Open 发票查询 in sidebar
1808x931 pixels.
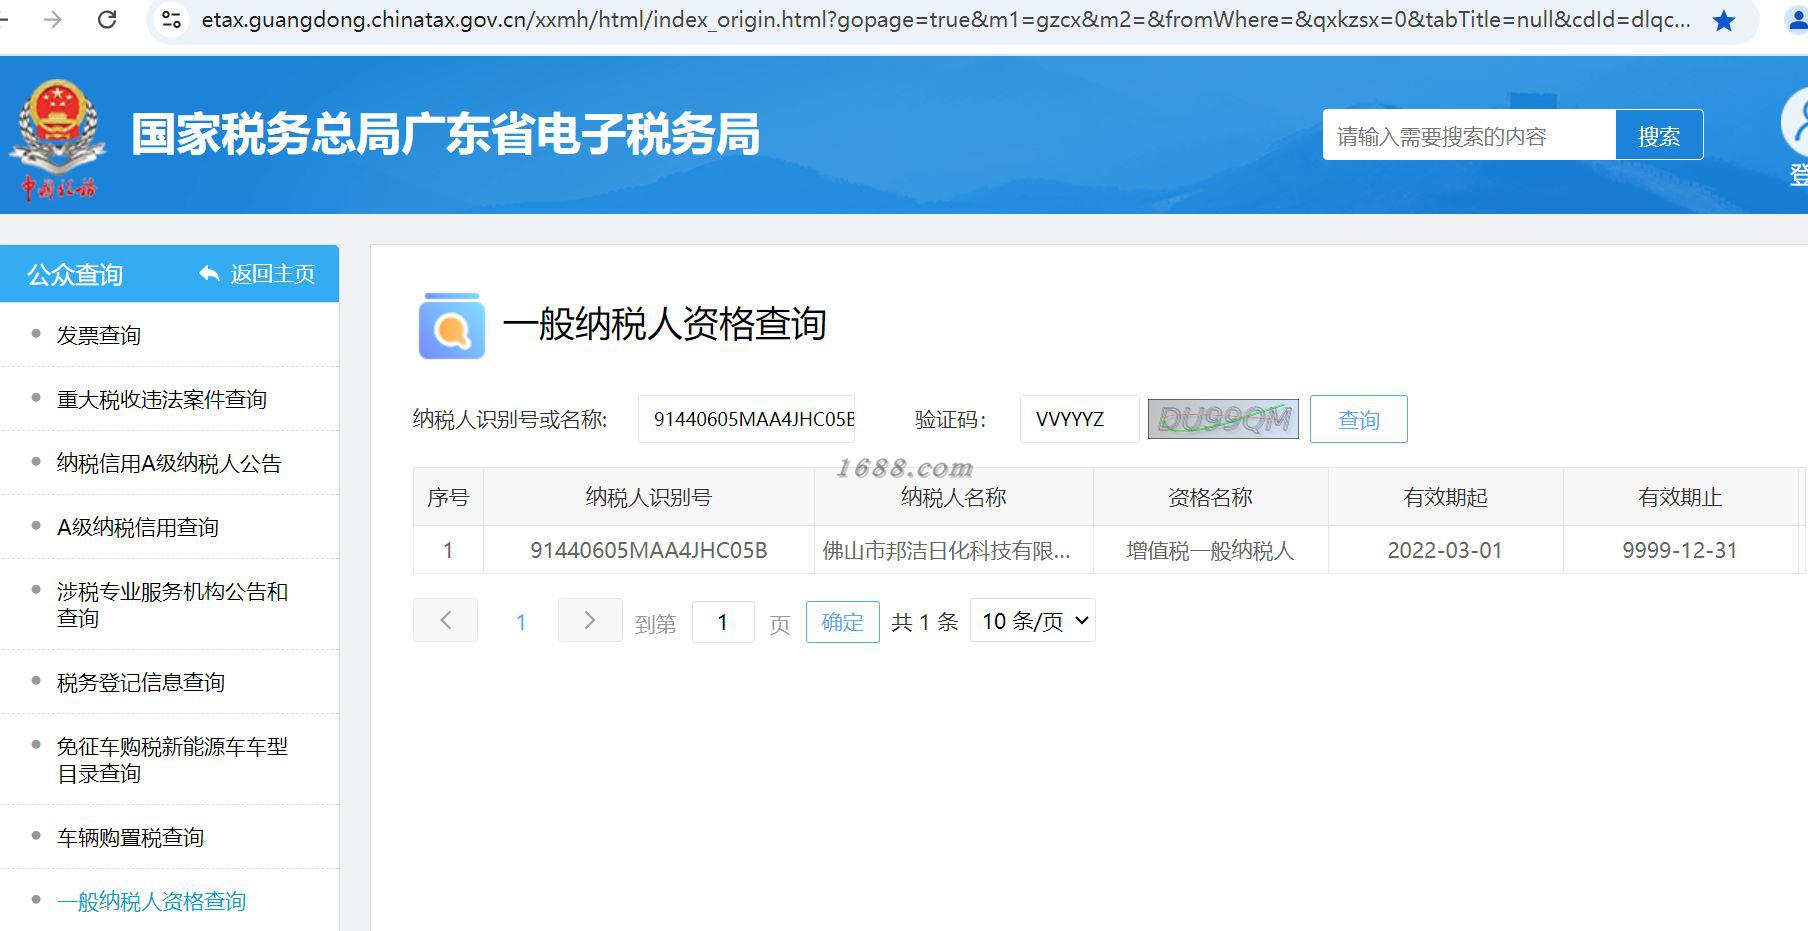click(x=99, y=335)
